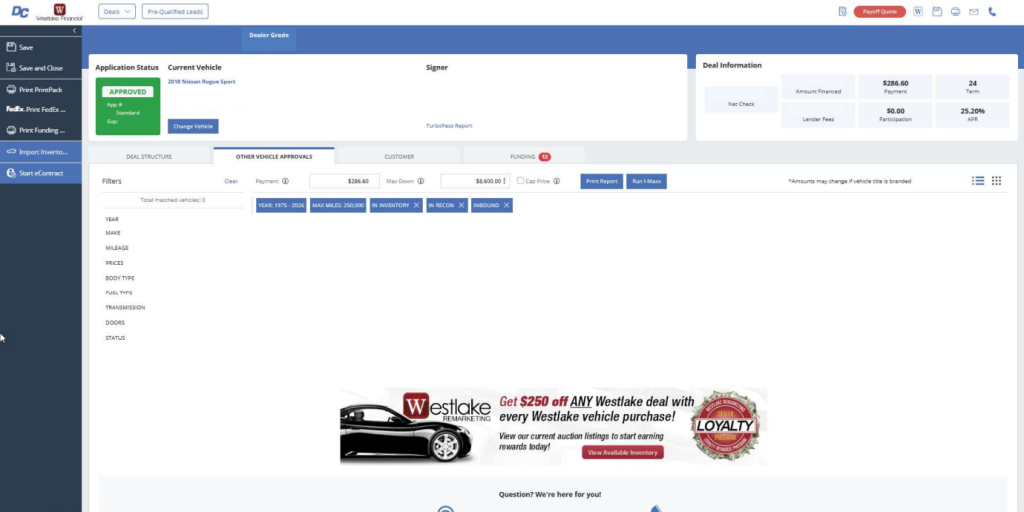Click the floppy disk save icon in top bar

pos(936,12)
